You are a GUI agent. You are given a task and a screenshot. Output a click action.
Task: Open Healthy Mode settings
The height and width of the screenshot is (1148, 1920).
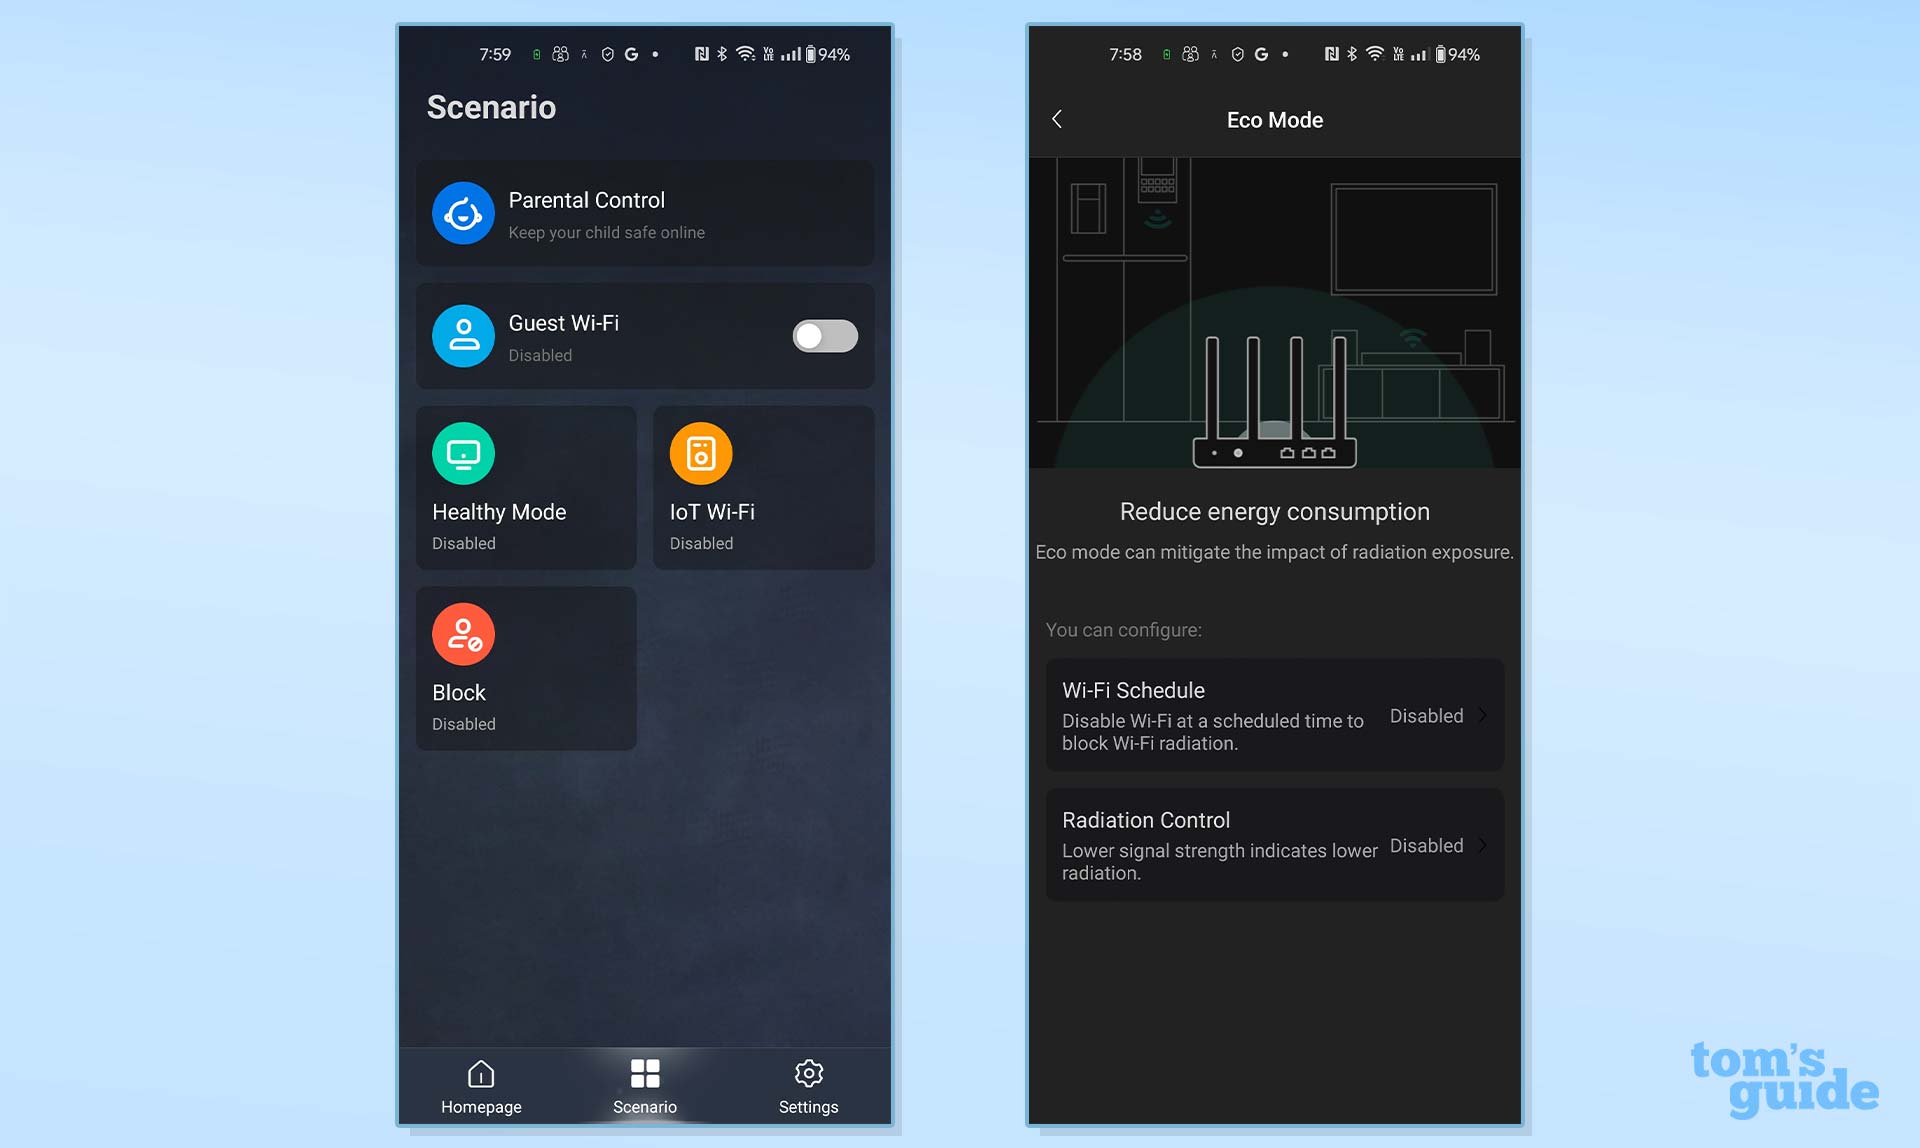pos(527,489)
